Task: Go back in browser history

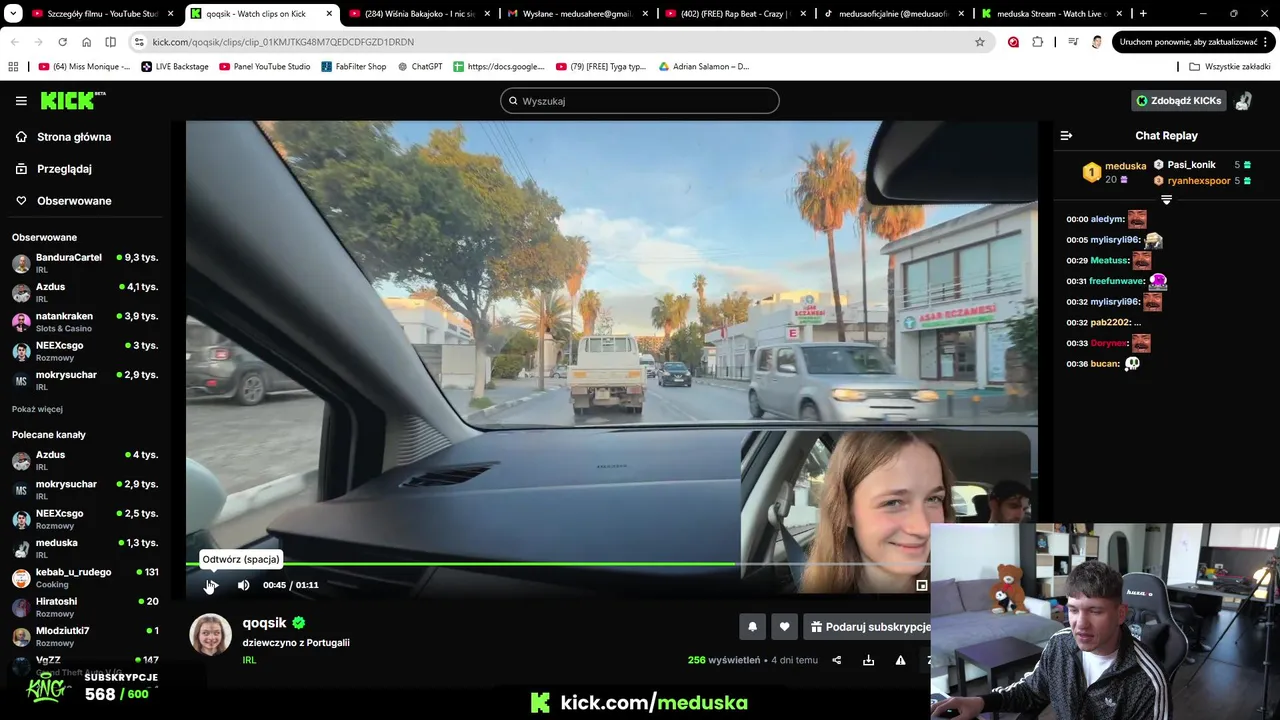Action: 14,42
